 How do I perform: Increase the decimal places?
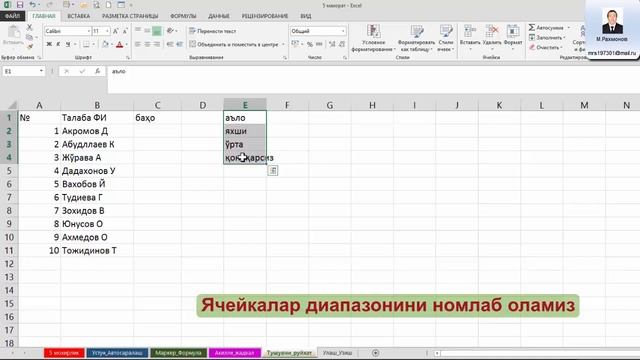click(x=332, y=44)
